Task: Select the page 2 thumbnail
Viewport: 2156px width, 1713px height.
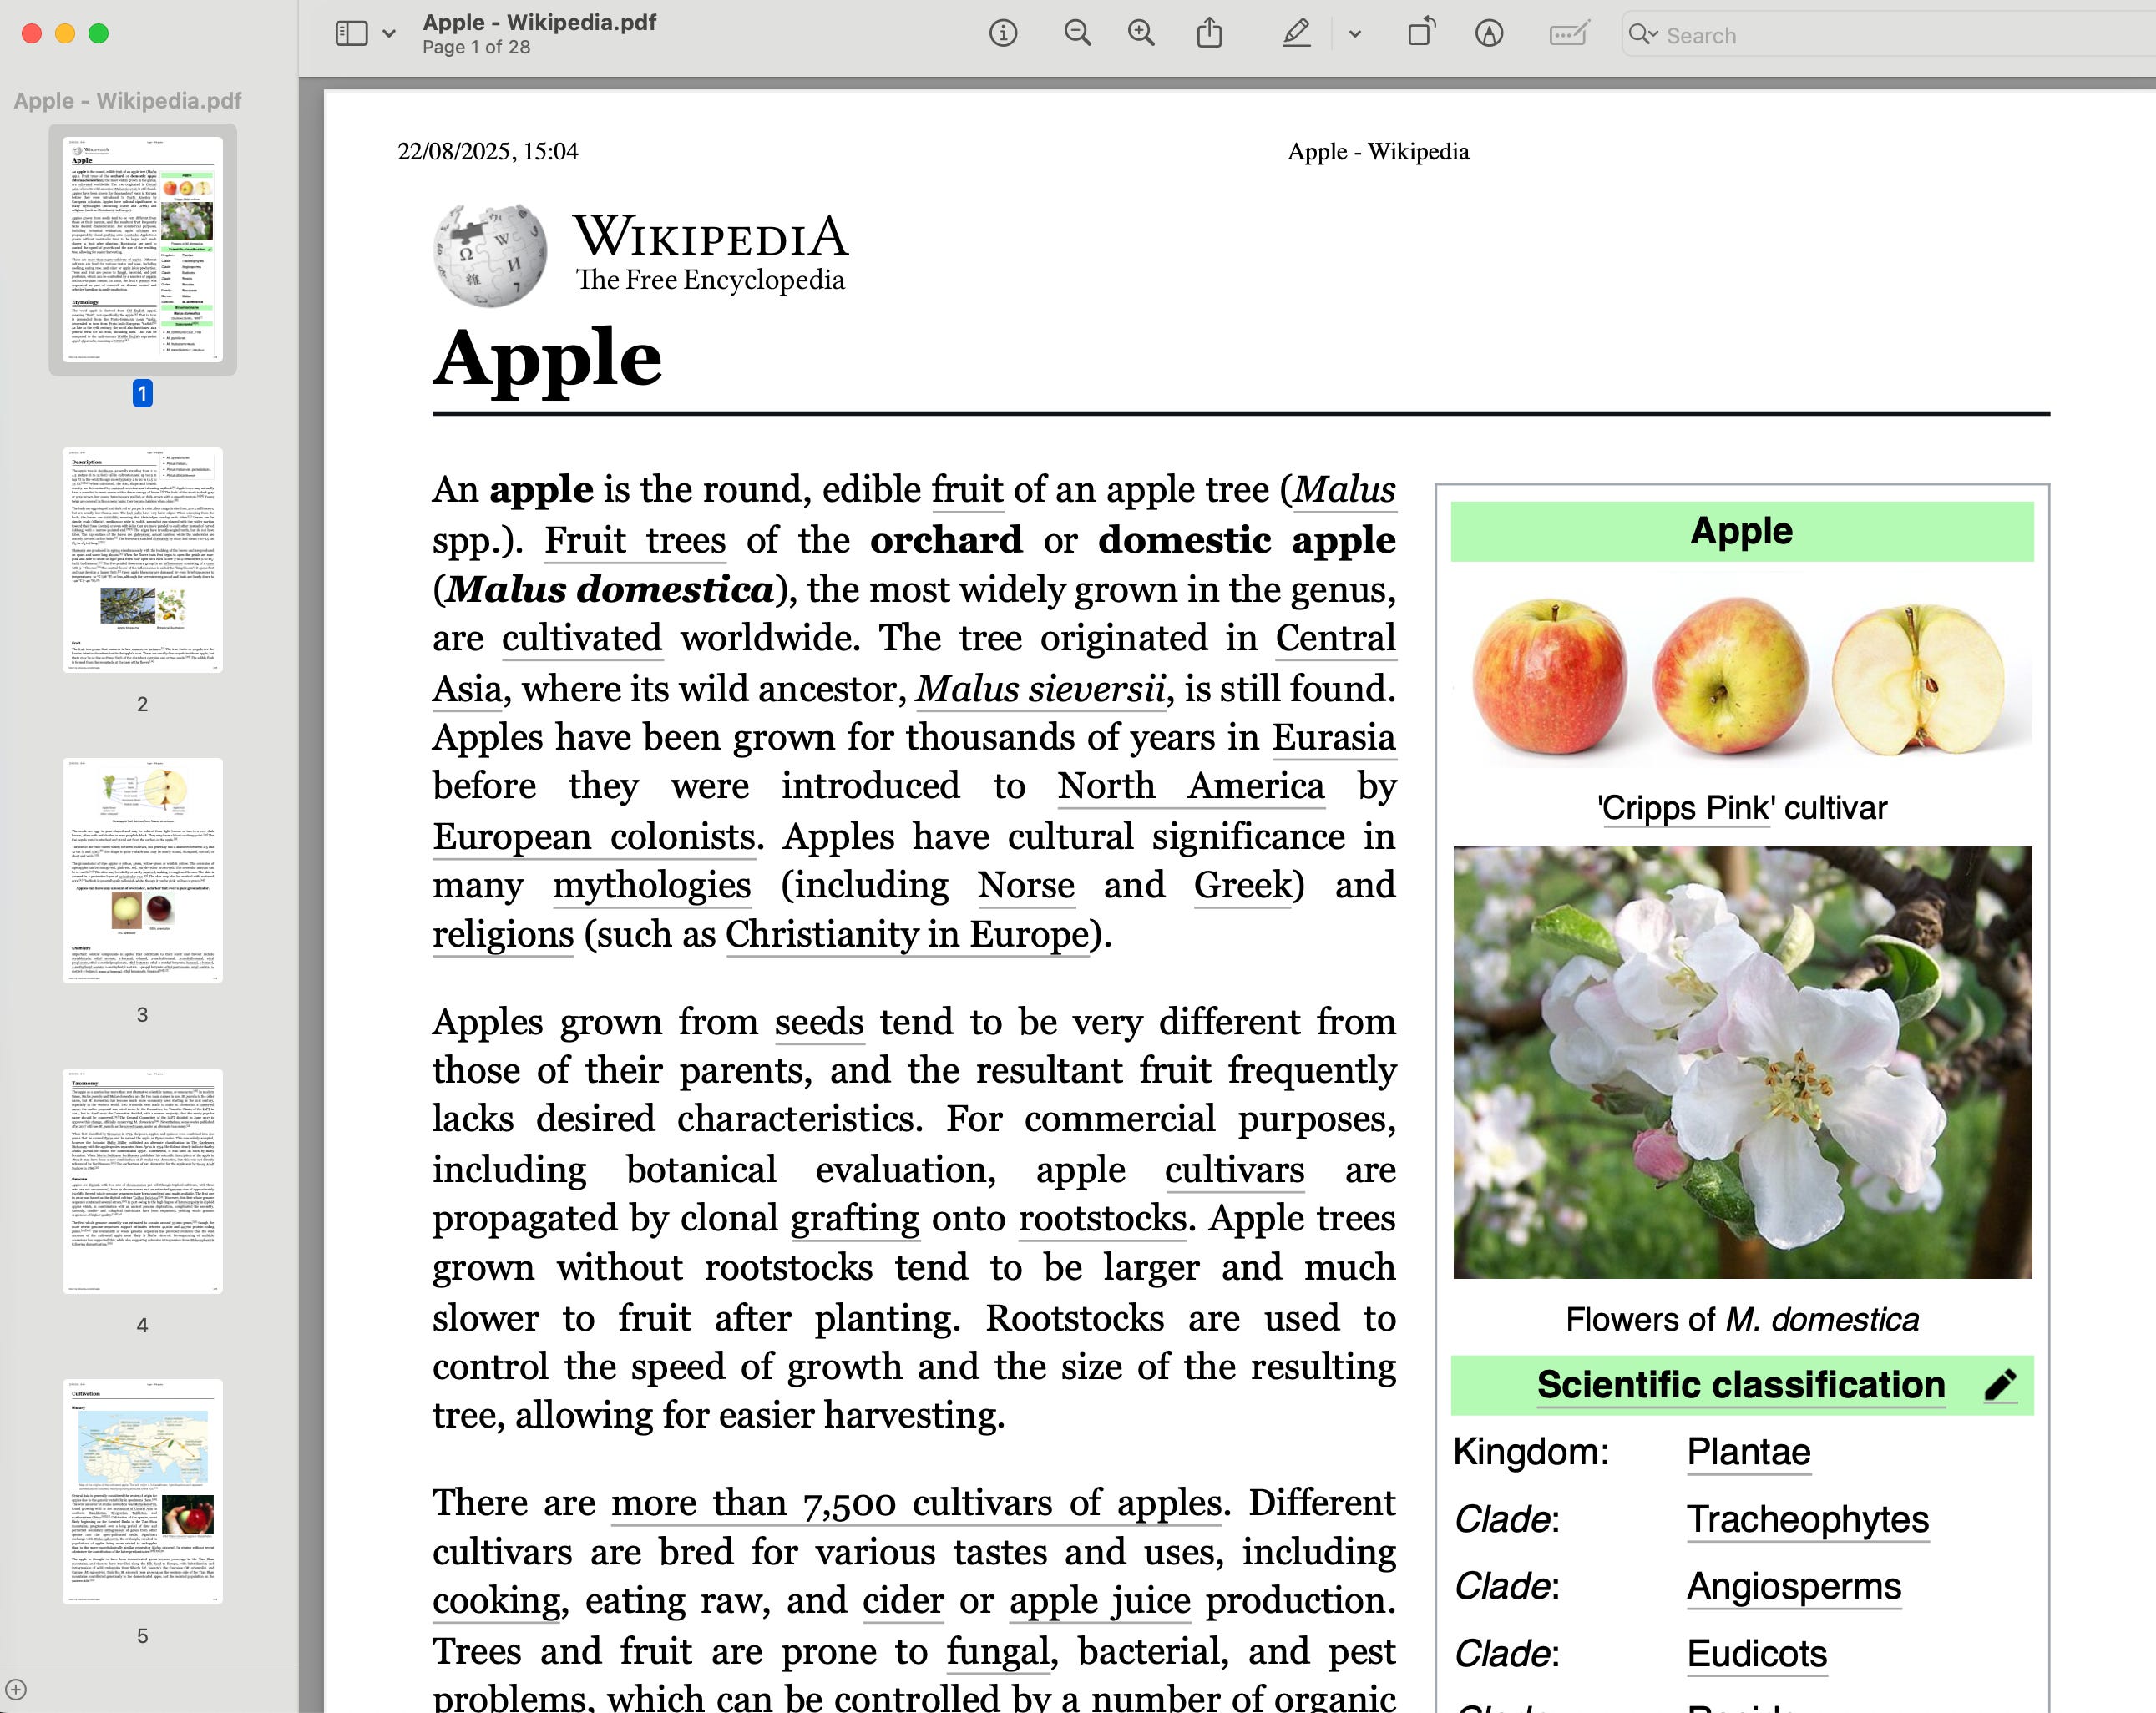Action: click(142, 559)
